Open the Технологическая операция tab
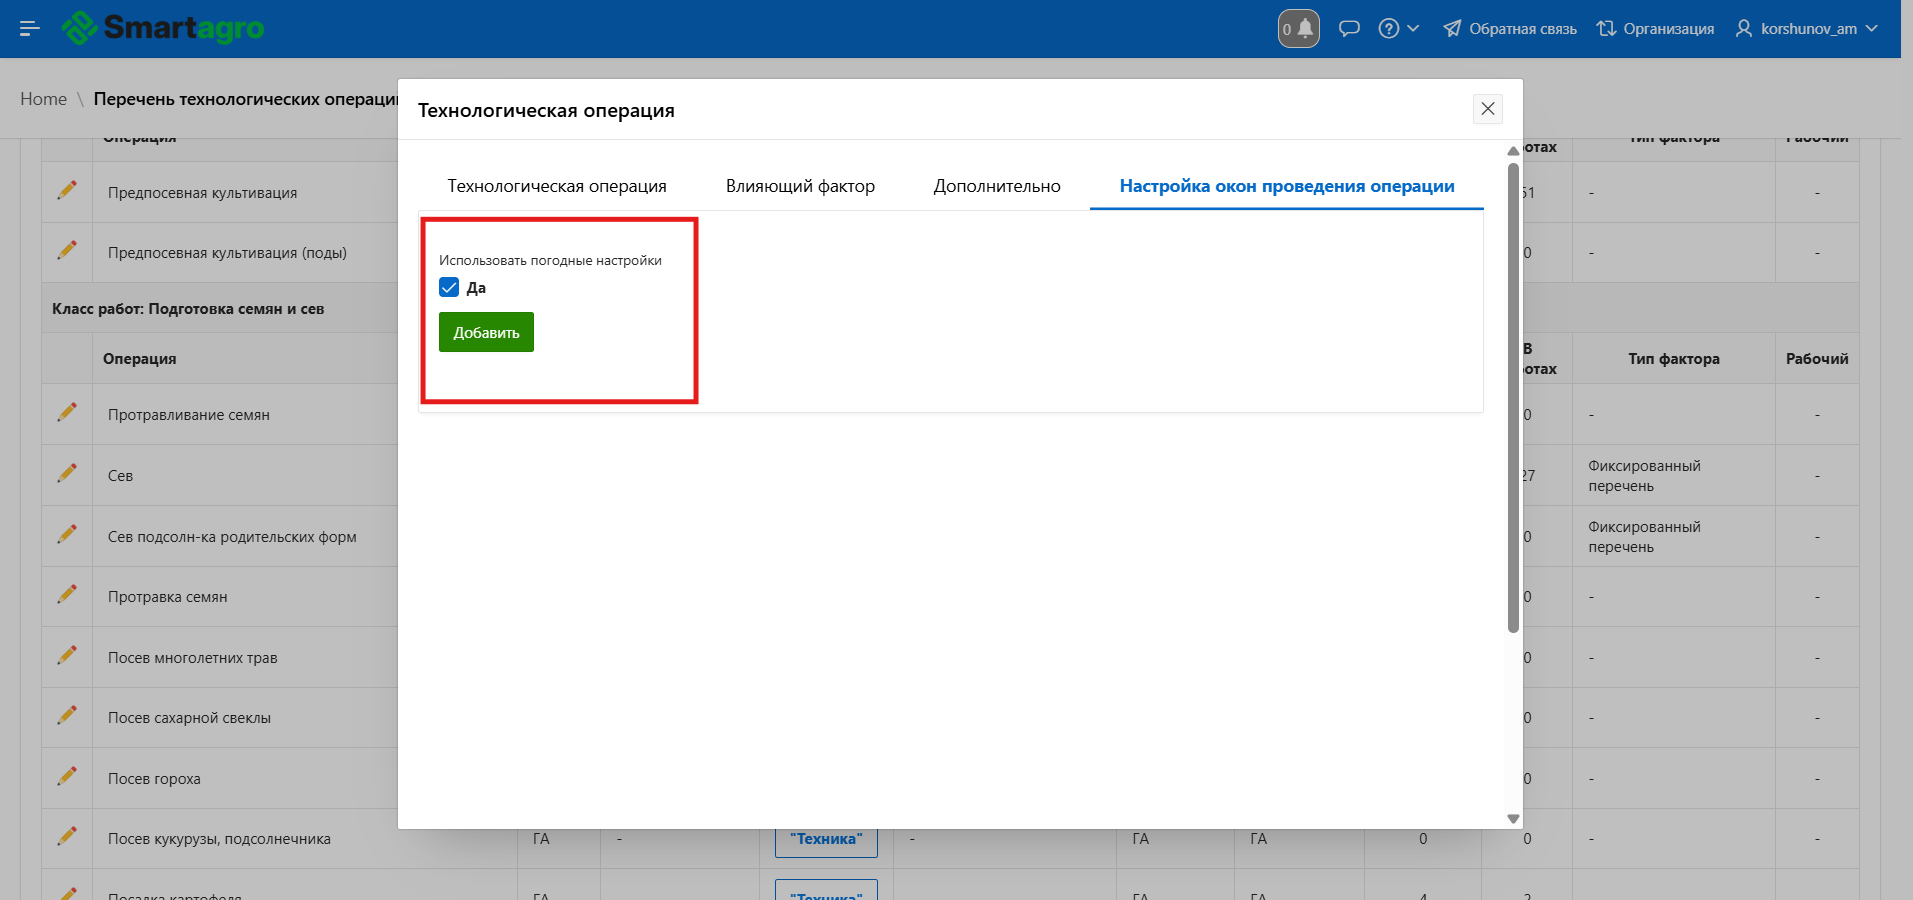This screenshot has width=1913, height=900. point(556,186)
